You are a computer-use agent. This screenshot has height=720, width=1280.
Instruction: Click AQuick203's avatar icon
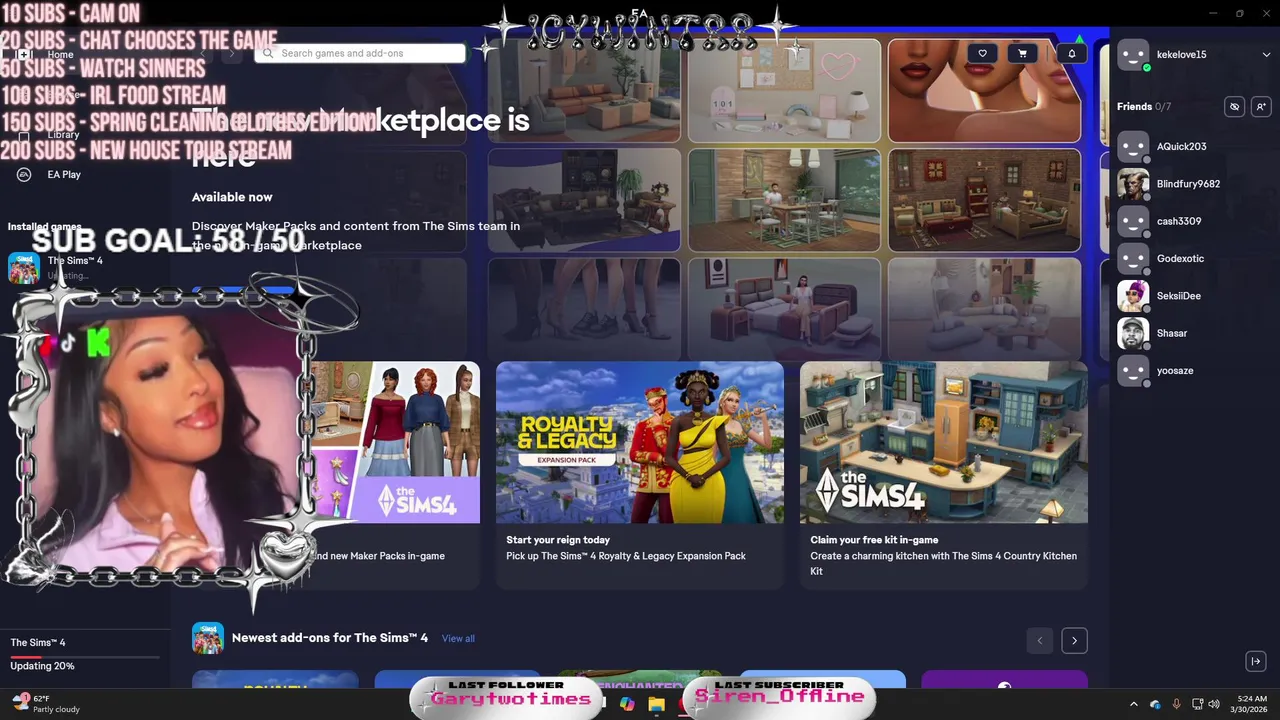pyautogui.click(x=1133, y=146)
